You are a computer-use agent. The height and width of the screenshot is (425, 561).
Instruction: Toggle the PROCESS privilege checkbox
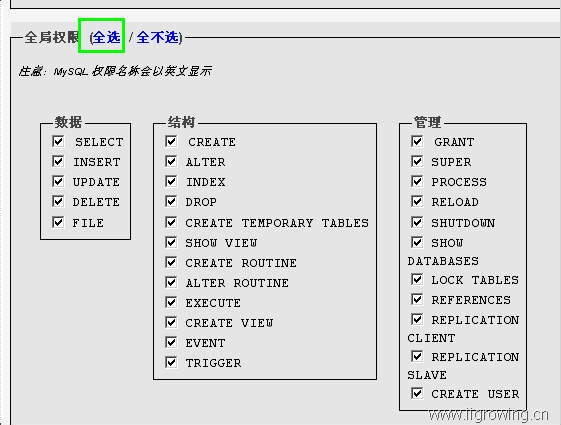pos(417,181)
